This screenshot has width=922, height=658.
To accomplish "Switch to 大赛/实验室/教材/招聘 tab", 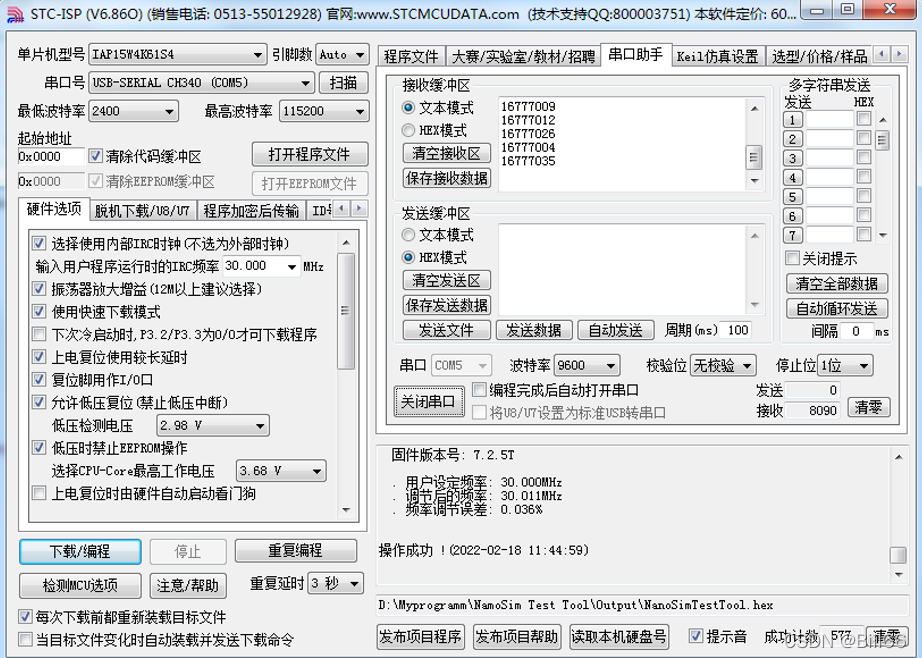I will click(523, 56).
